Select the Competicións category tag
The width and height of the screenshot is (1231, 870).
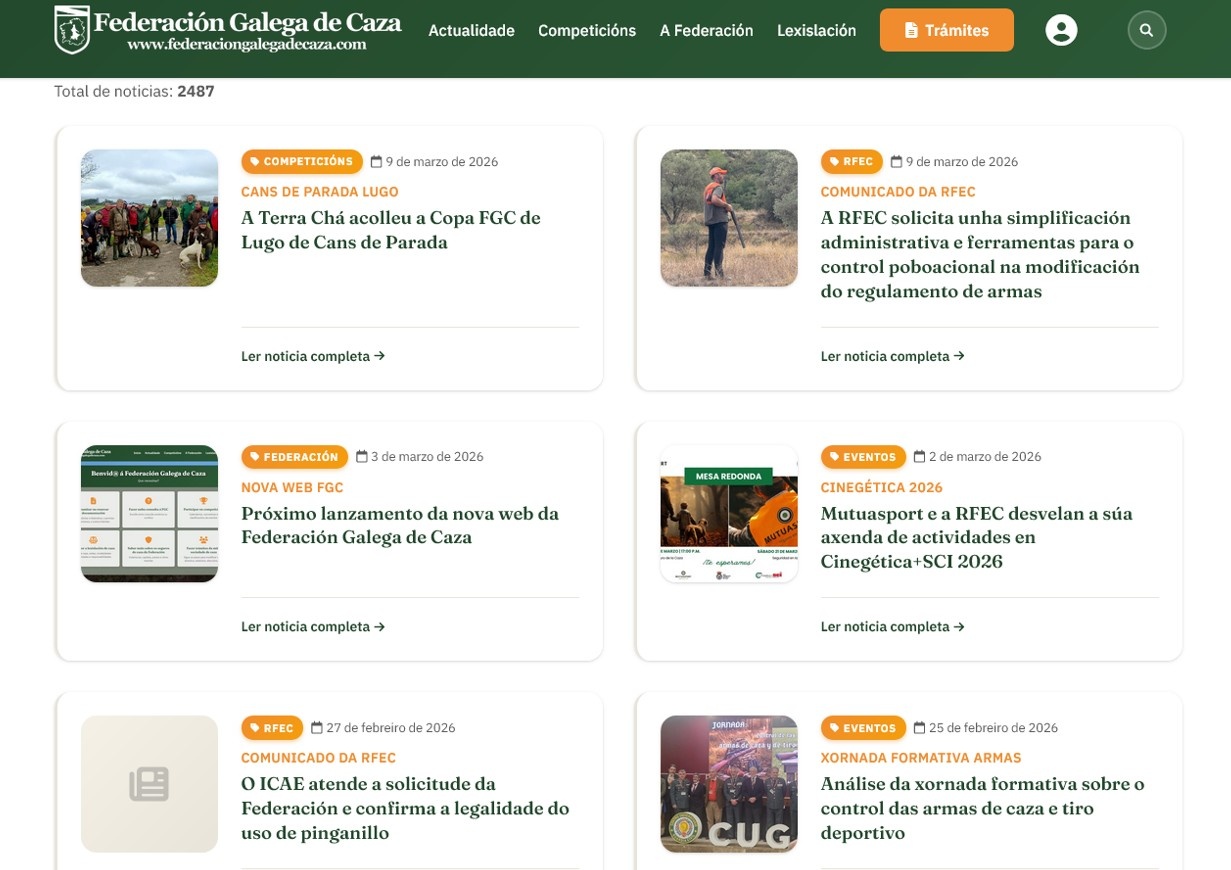[x=301, y=161]
